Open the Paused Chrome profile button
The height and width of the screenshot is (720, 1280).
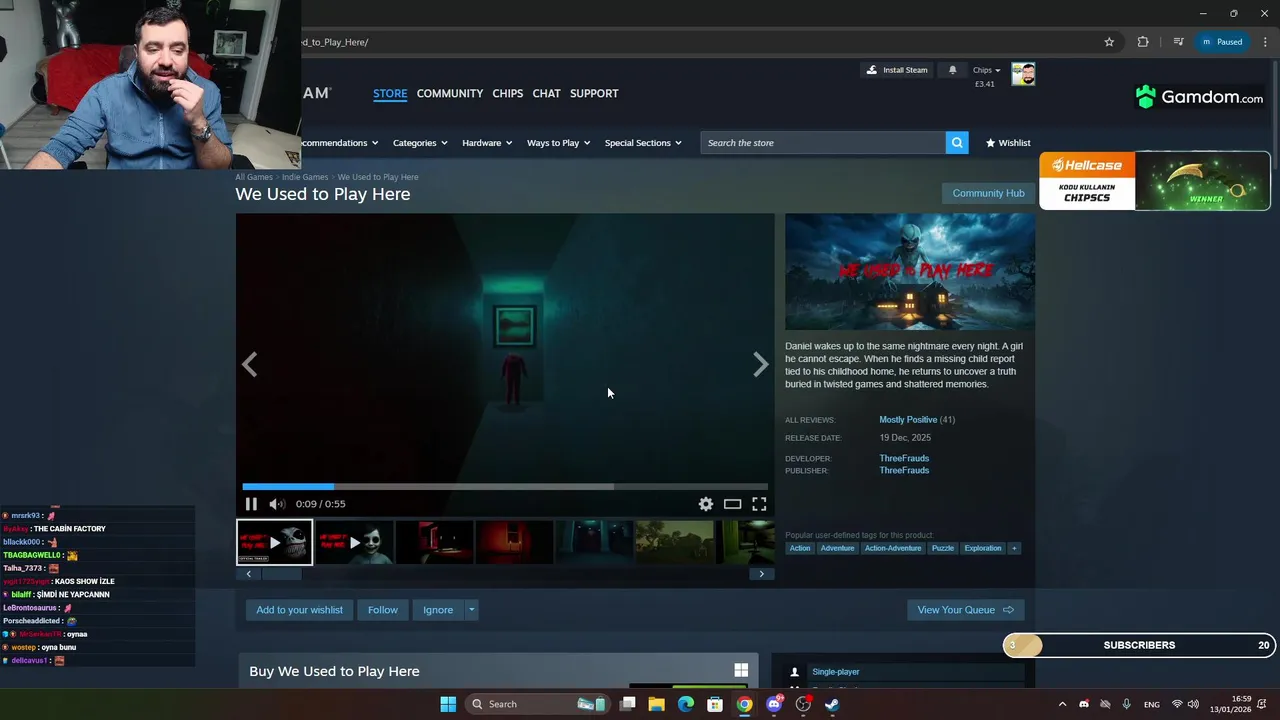(1222, 42)
